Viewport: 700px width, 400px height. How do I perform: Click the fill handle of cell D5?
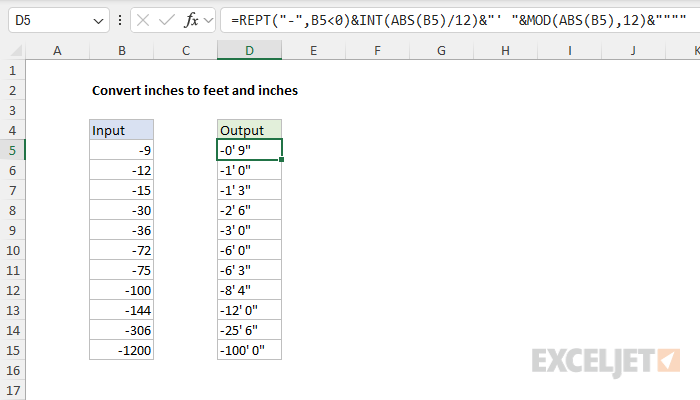tap(281, 160)
